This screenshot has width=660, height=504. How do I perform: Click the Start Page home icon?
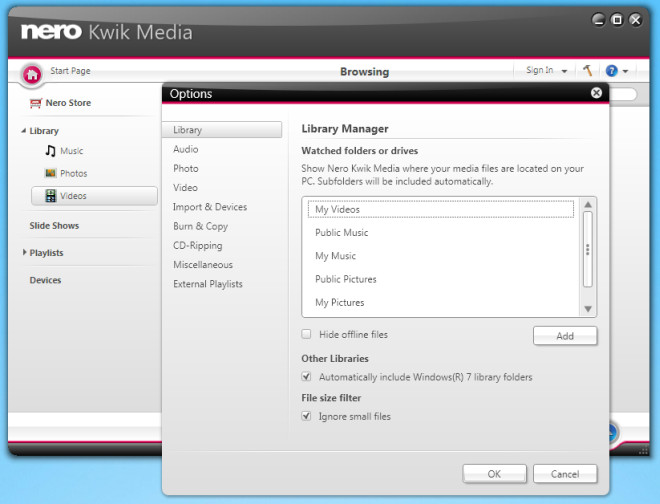[32, 75]
